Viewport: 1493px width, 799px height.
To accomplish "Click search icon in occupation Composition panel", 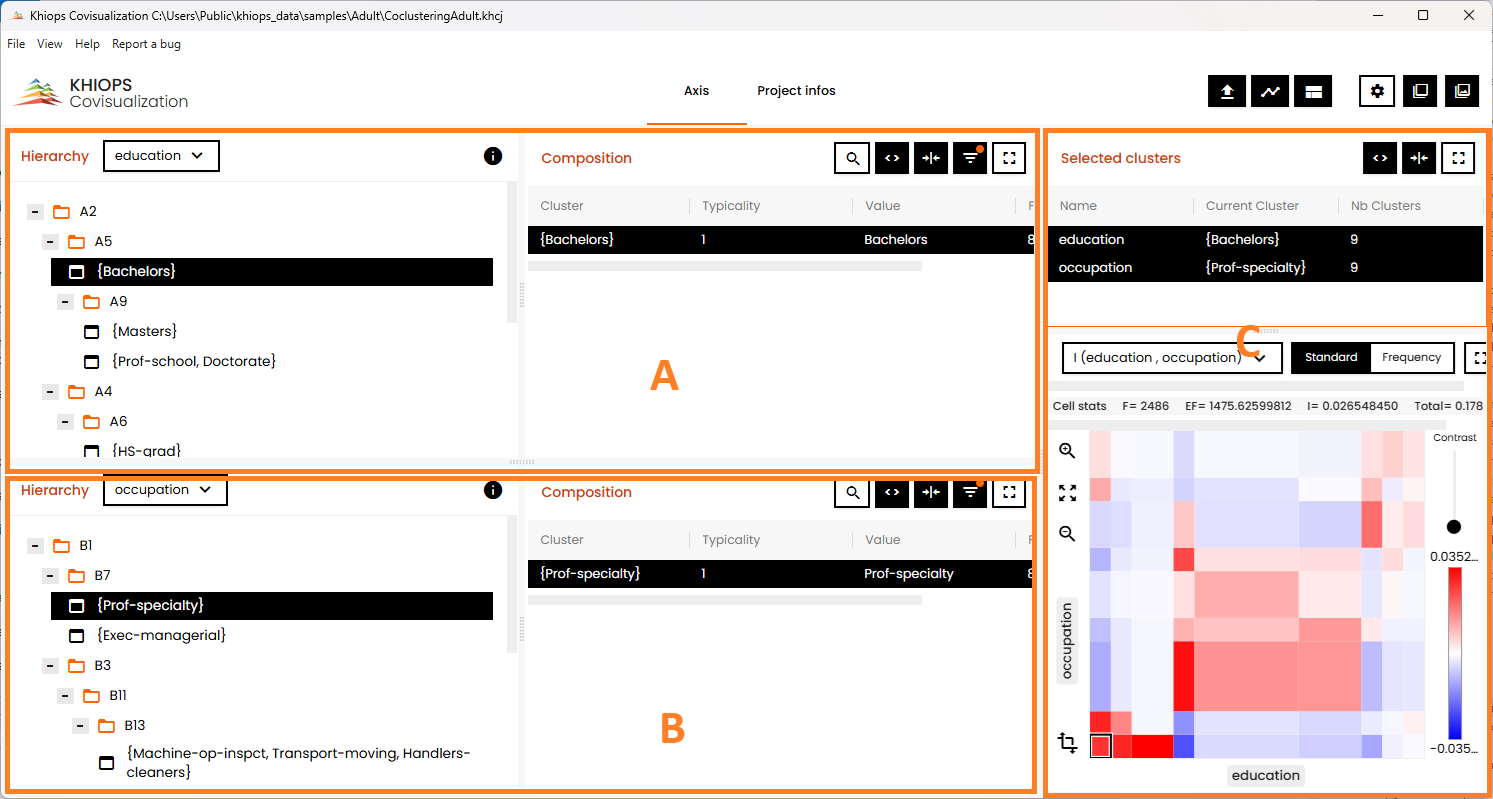I will [x=852, y=492].
